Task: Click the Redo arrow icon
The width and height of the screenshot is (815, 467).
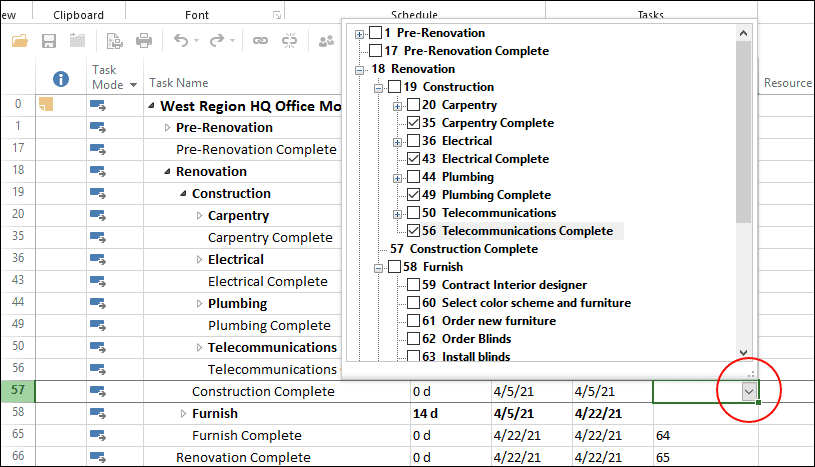Action: tap(217, 41)
